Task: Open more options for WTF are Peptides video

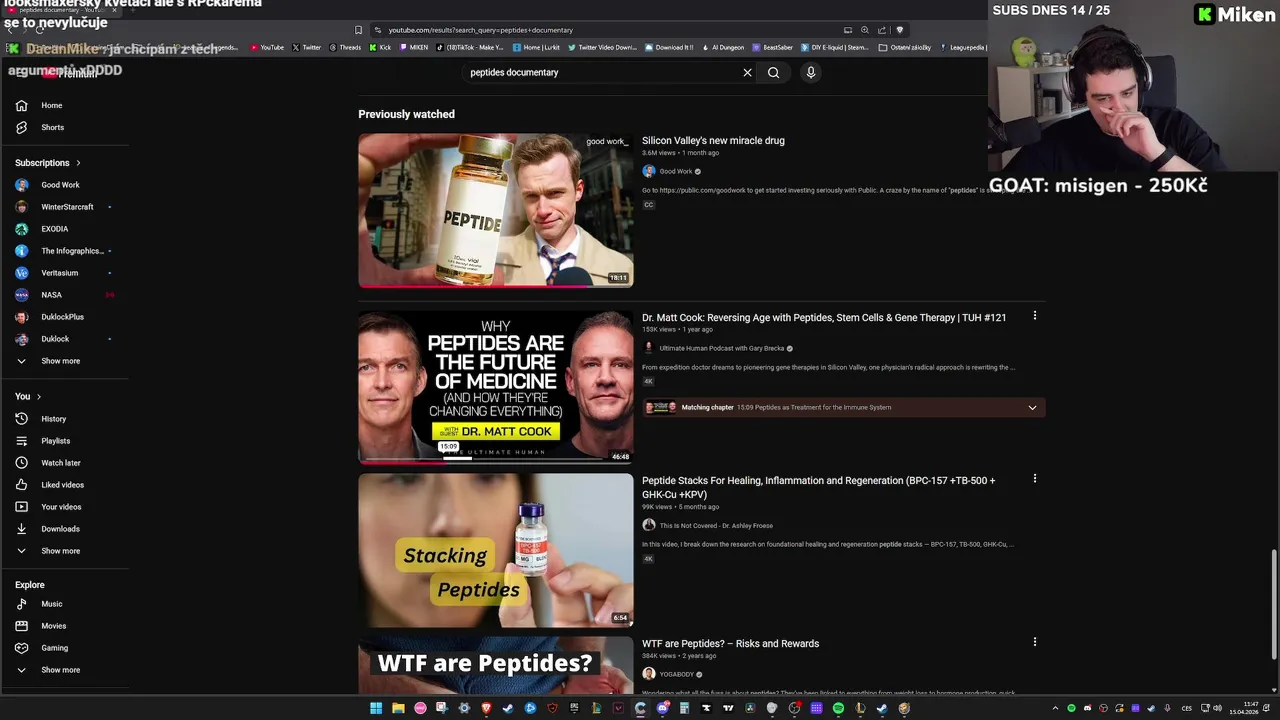Action: tap(1034, 642)
